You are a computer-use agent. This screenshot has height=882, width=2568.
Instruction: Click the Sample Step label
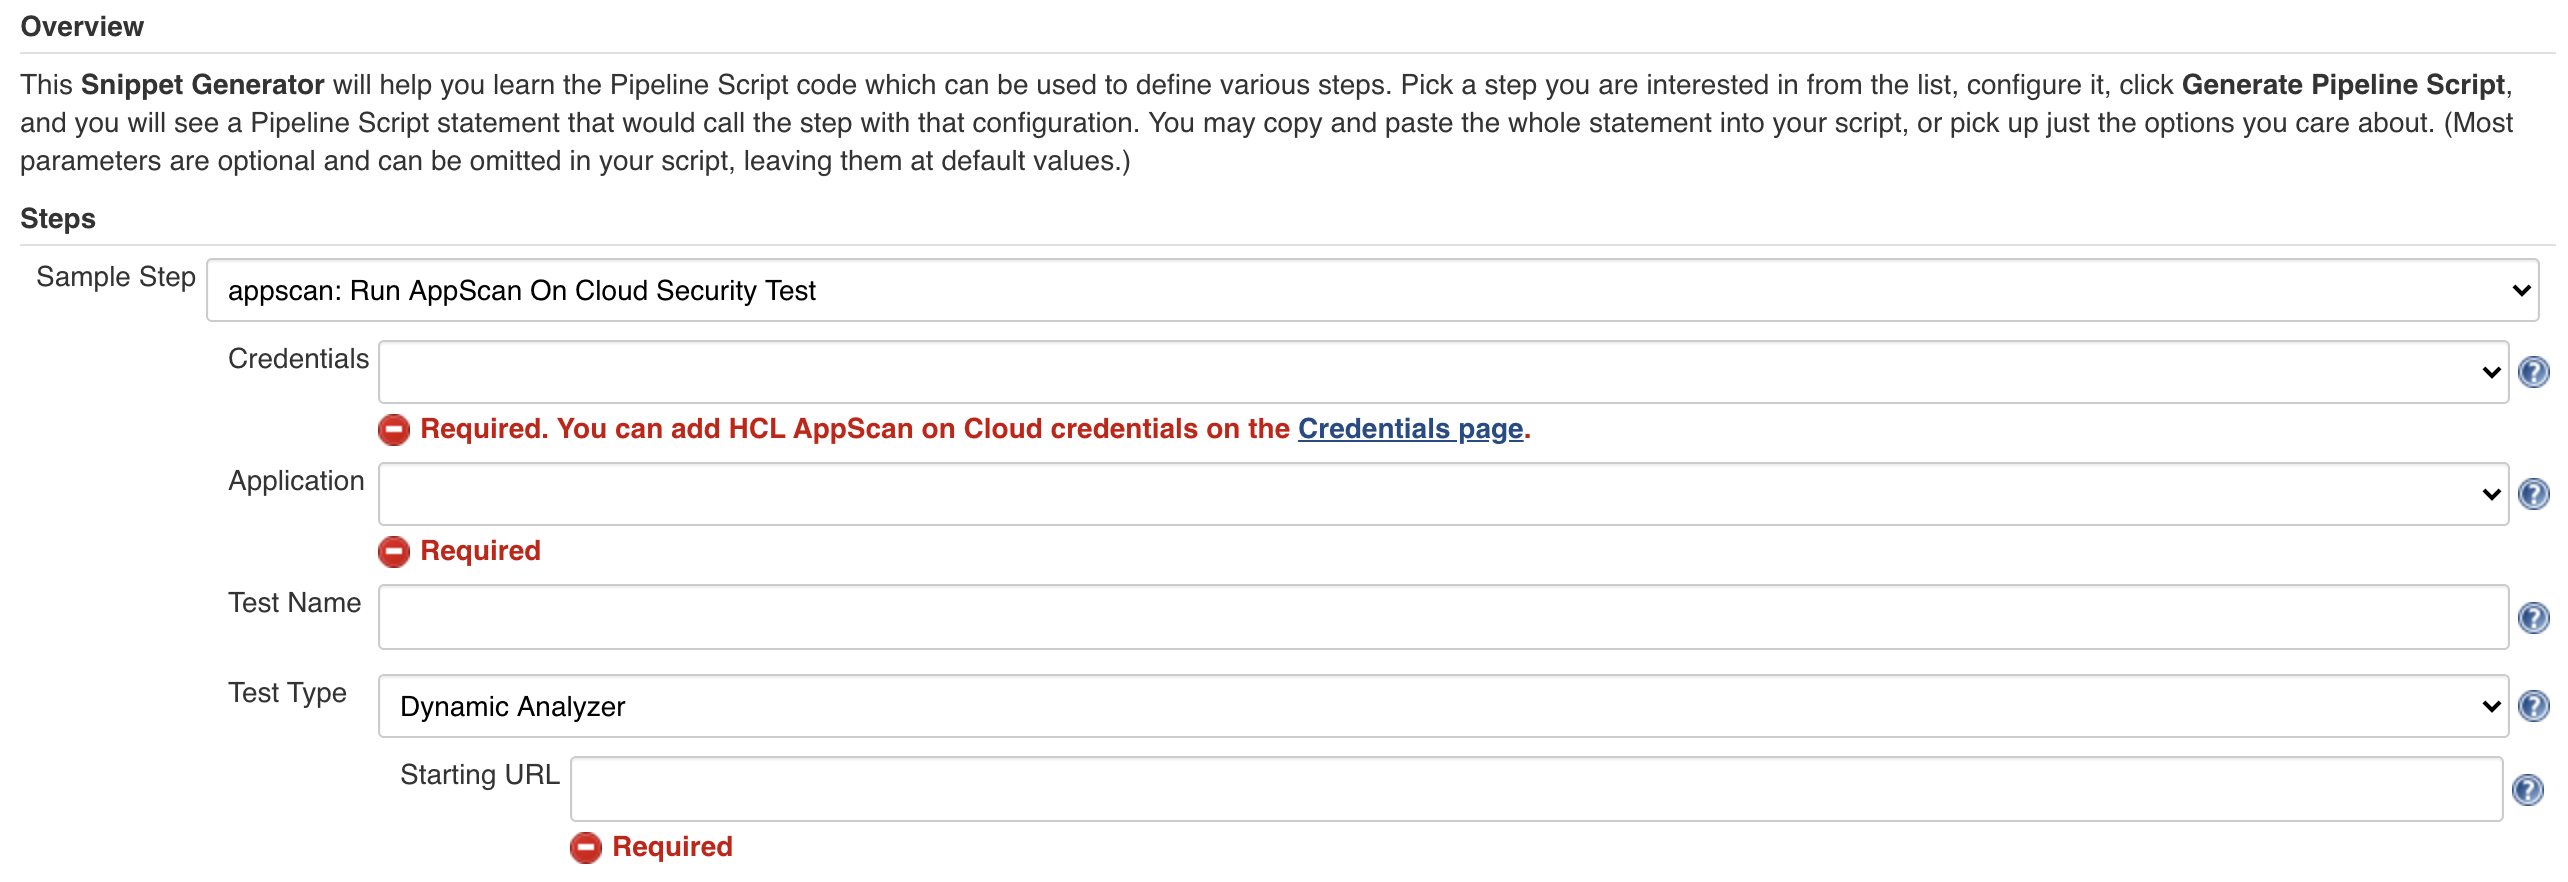(116, 277)
